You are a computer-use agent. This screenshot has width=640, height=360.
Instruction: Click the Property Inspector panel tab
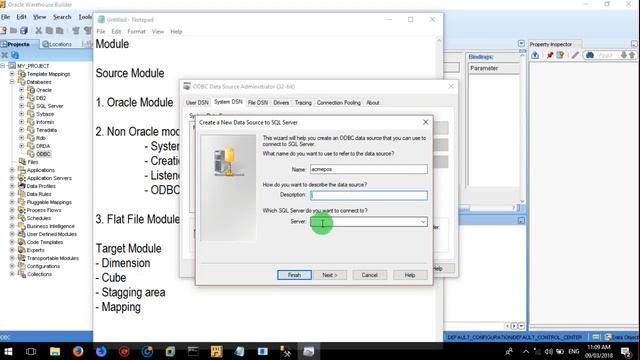point(551,44)
